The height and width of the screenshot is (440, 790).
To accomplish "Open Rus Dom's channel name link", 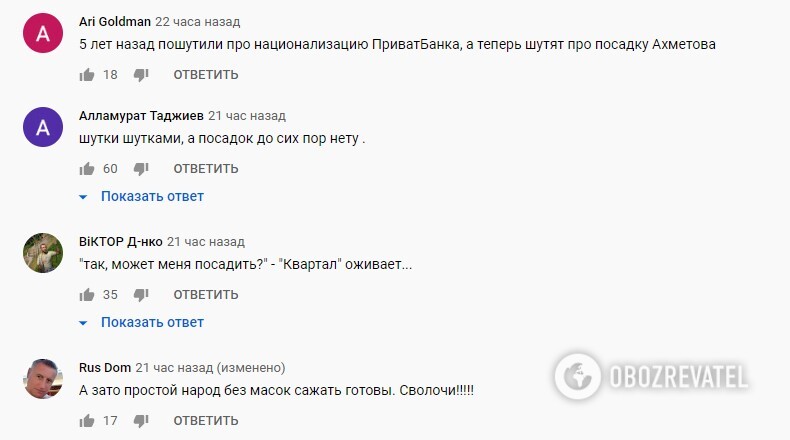I will pyautogui.click(x=104, y=367).
